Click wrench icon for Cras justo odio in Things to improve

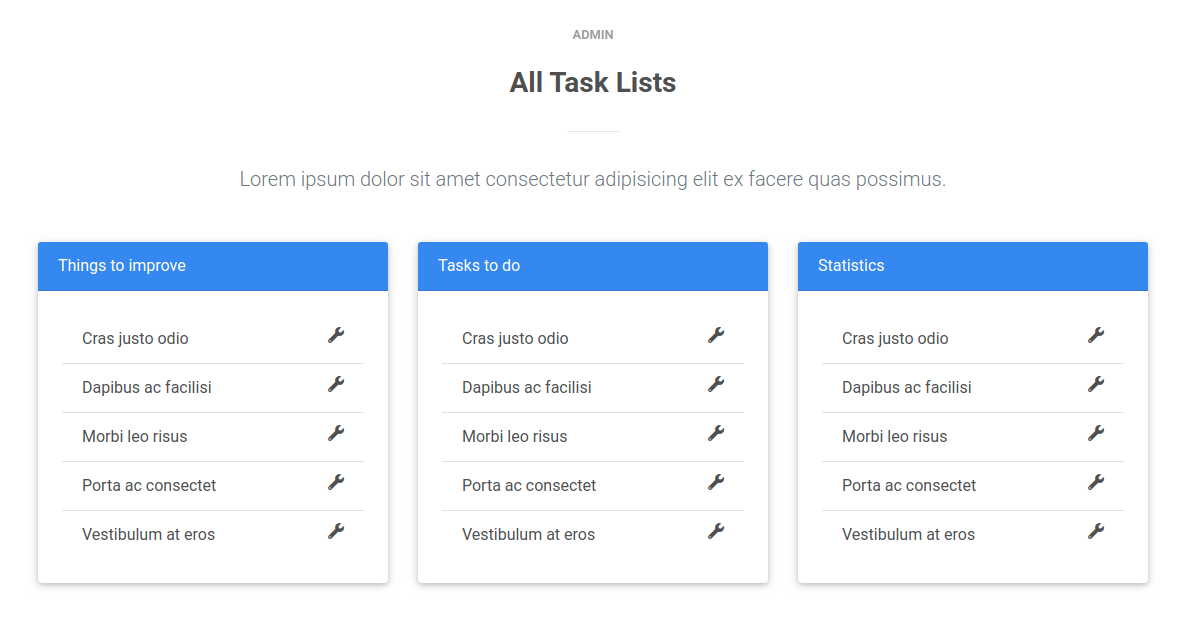pyautogui.click(x=336, y=335)
